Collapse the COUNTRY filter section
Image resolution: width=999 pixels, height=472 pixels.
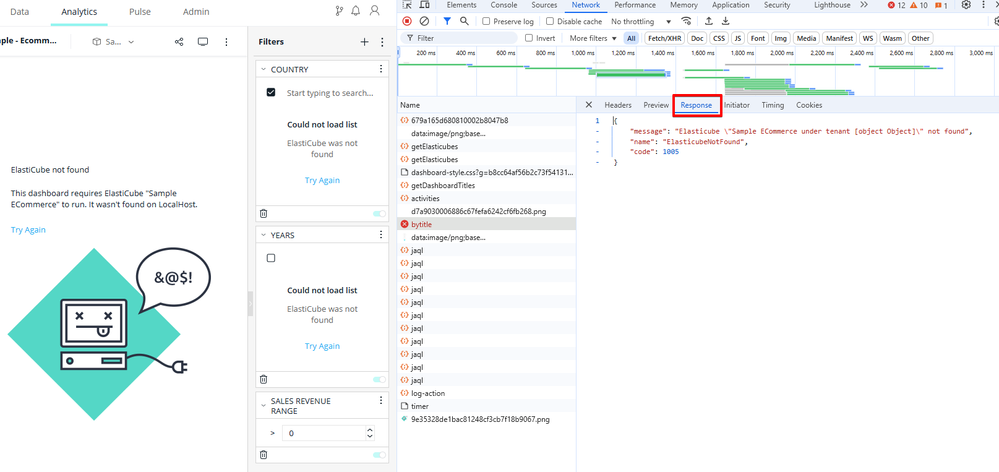(263, 69)
